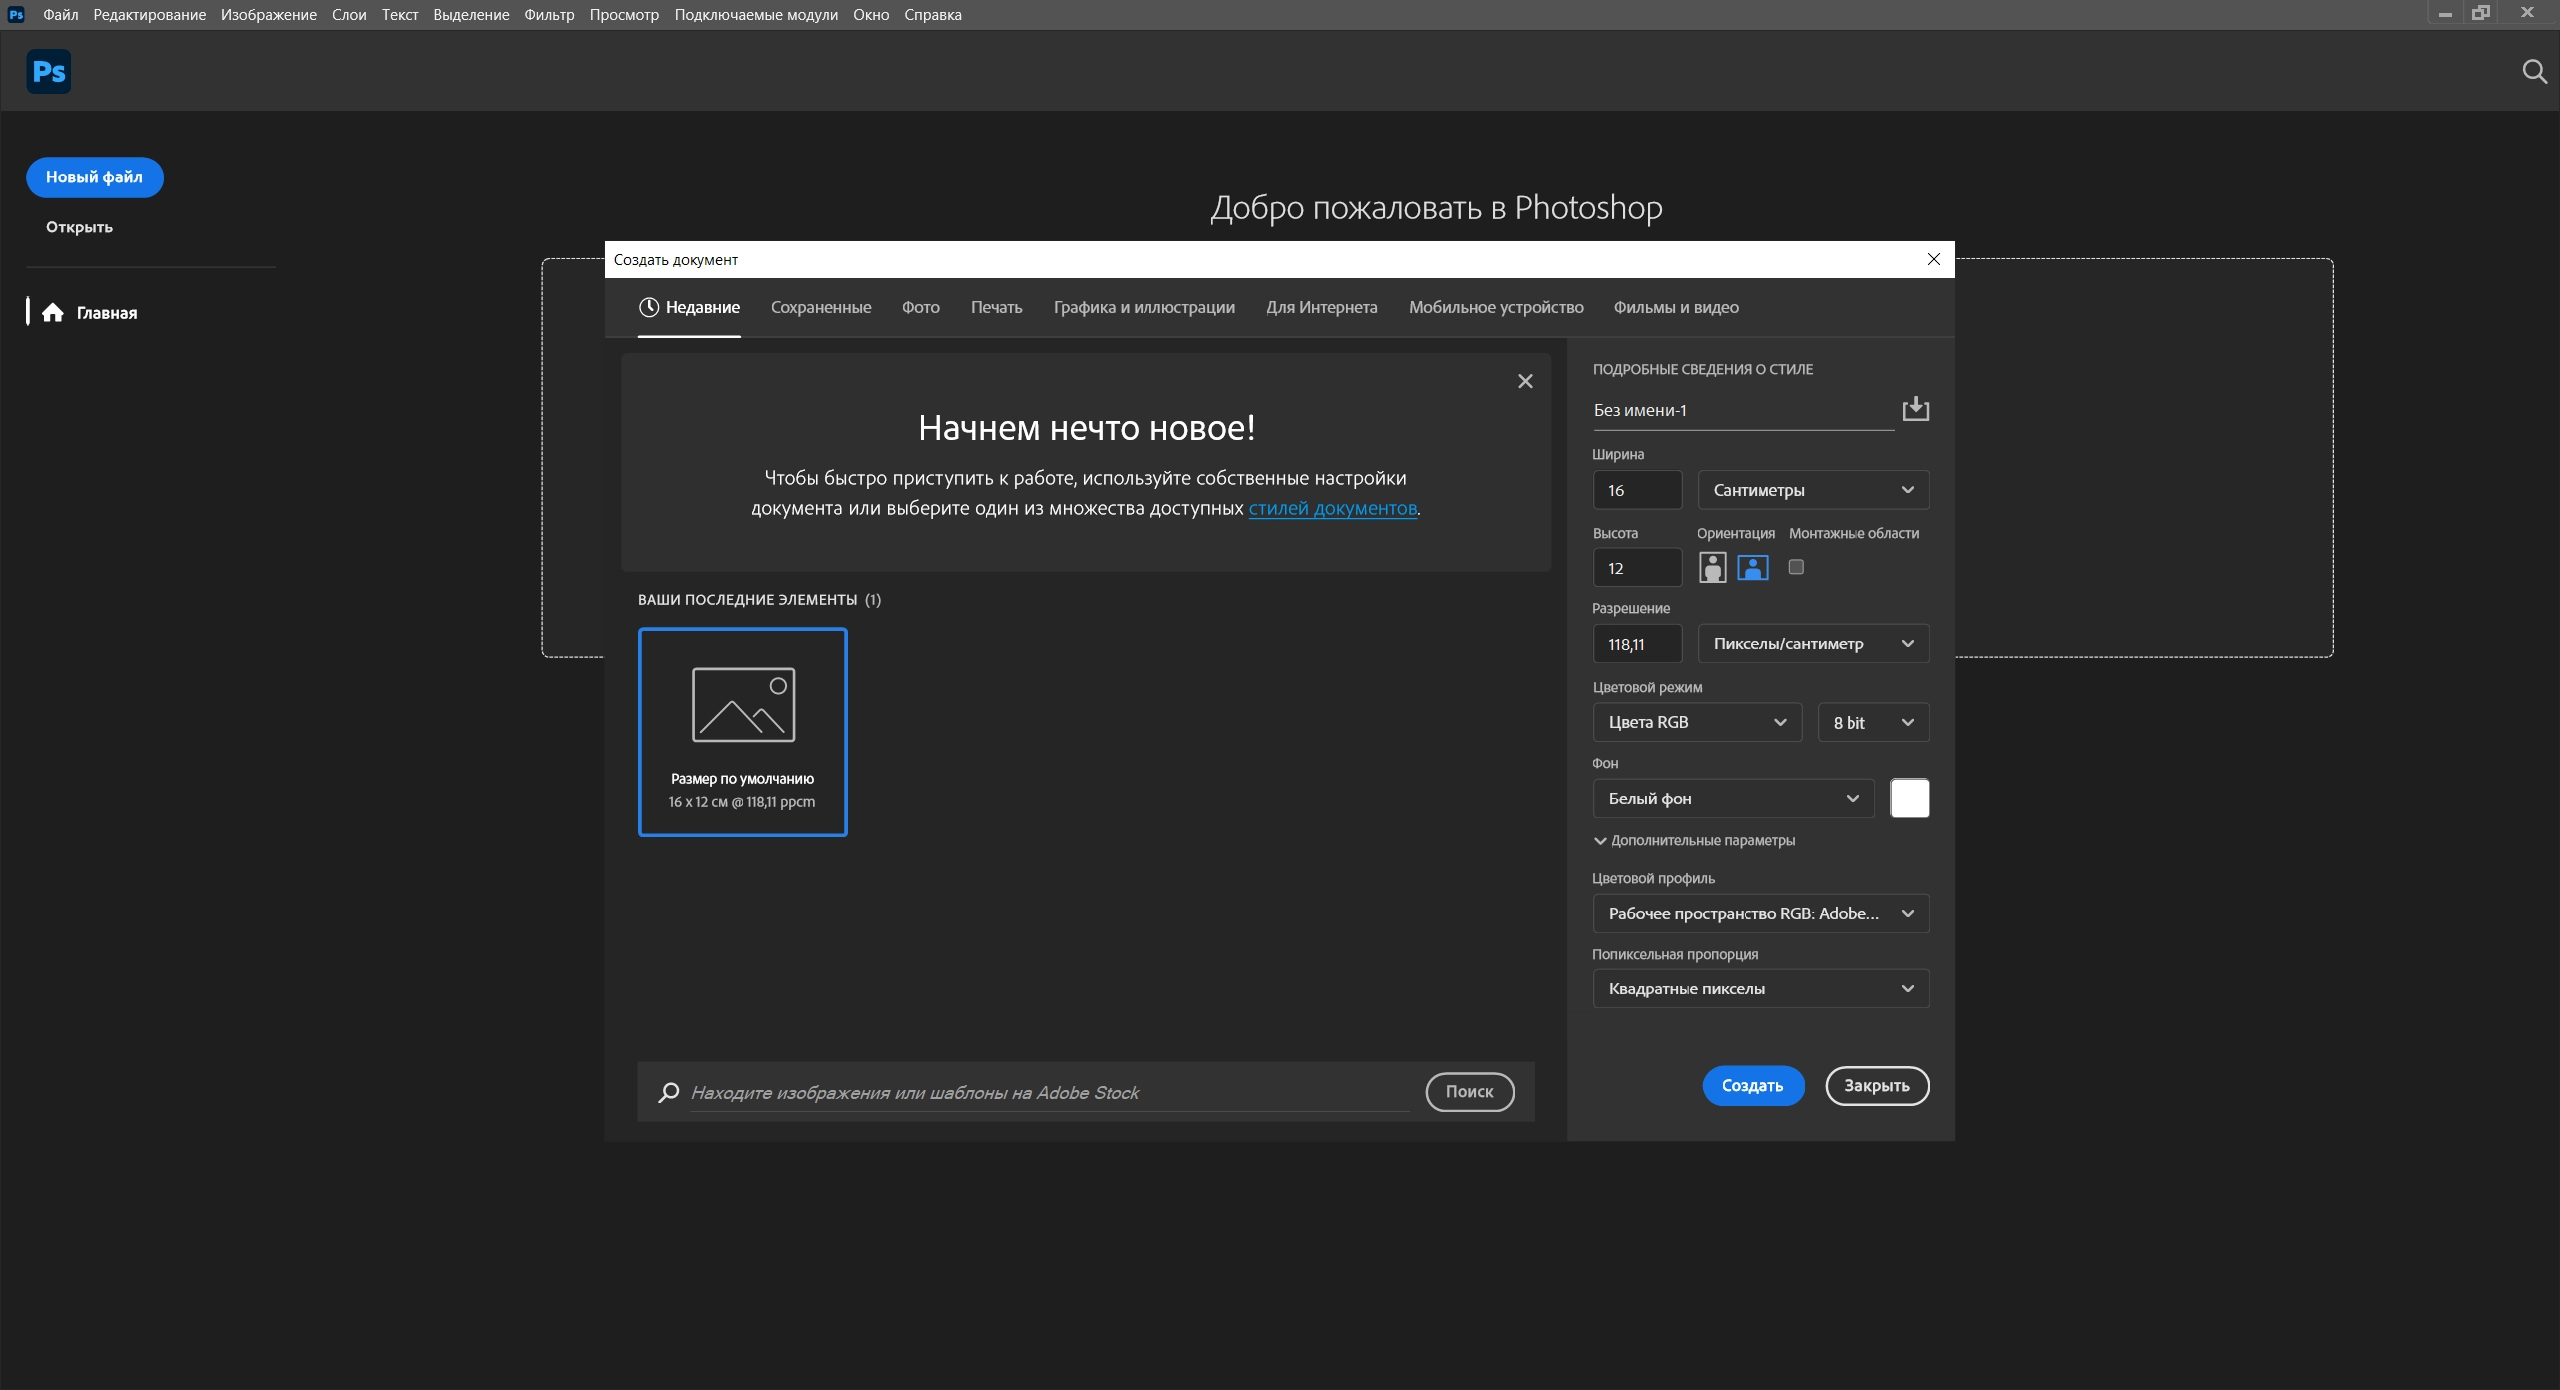Screen dimensions: 2560x1390
Task: Select the 'Размер по умолчанию' preset thumbnail
Action: (743, 732)
